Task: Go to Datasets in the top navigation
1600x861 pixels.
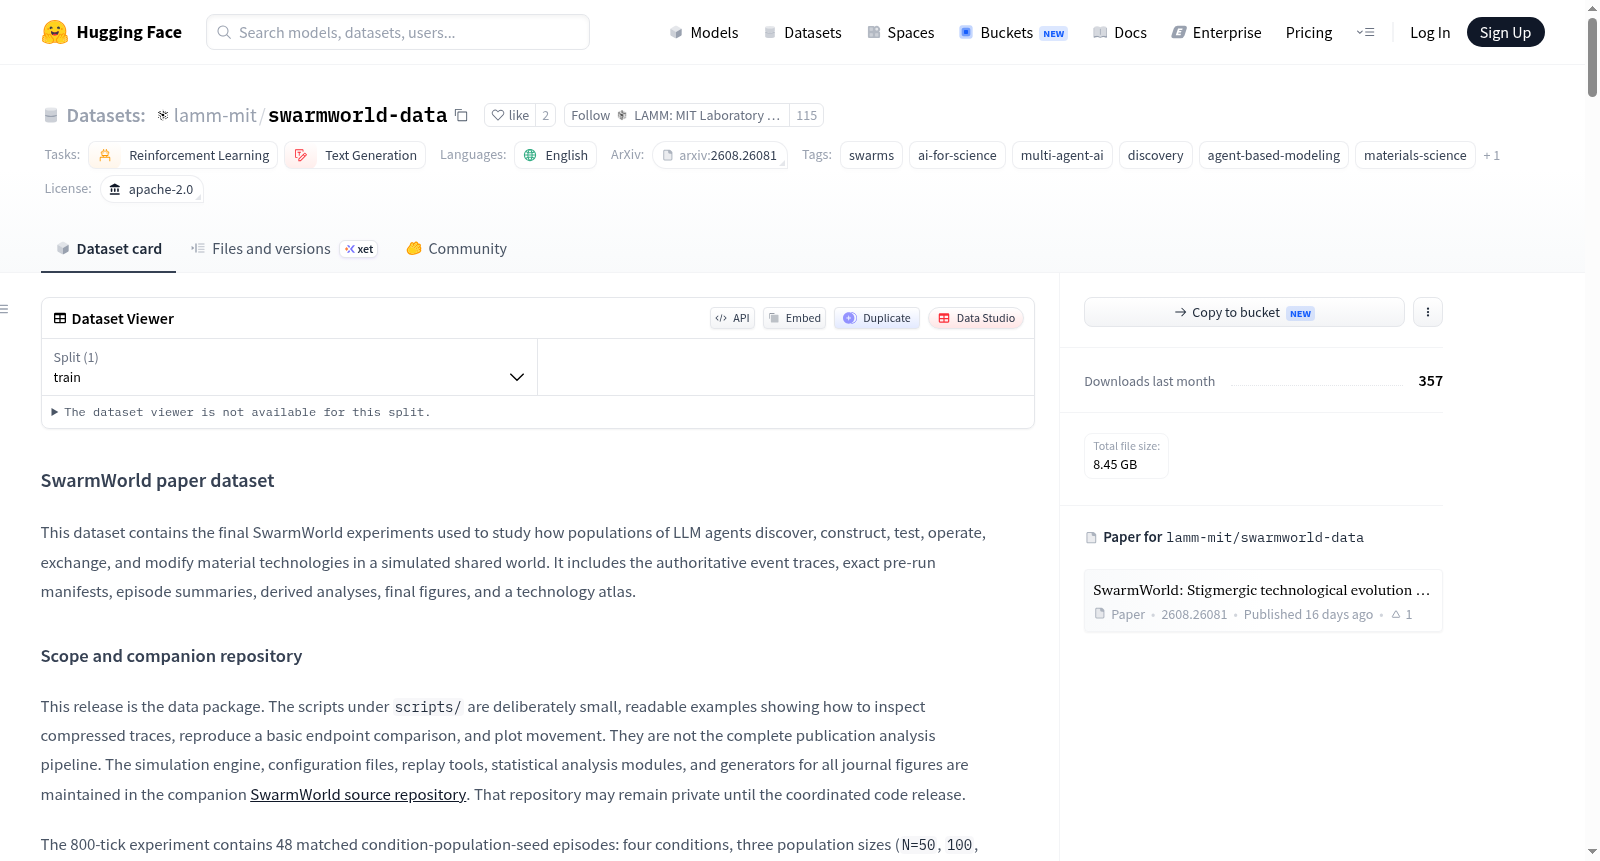Action: click(x=803, y=32)
